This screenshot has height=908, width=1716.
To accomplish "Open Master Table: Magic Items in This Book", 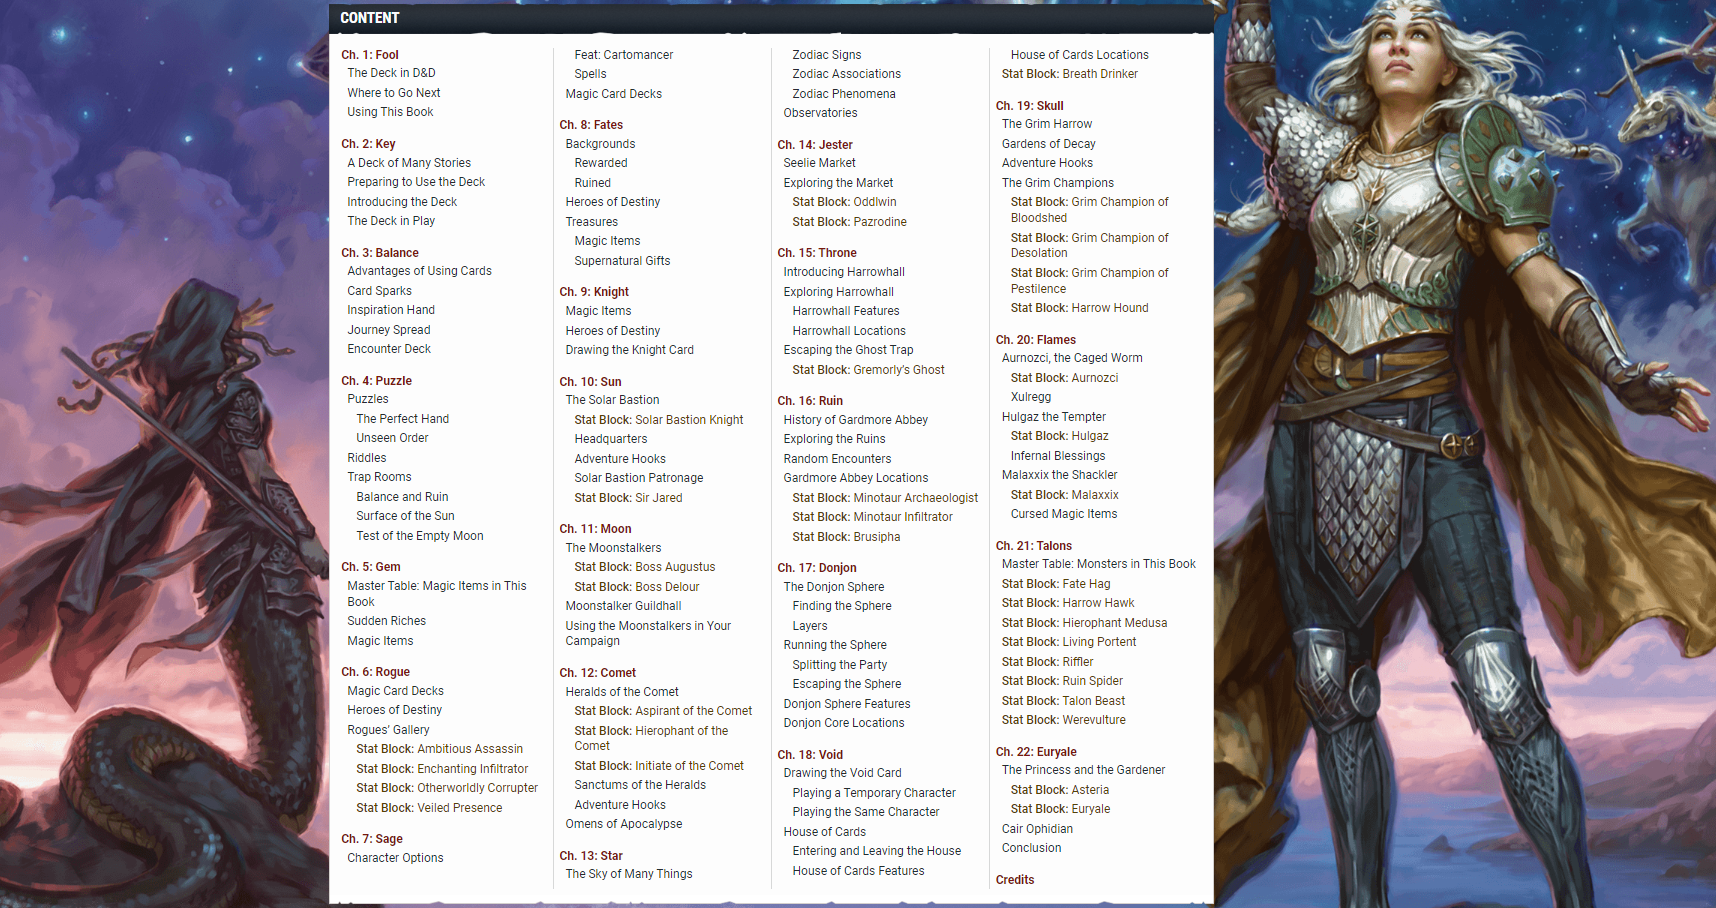I will pyautogui.click(x=437, y=594).
